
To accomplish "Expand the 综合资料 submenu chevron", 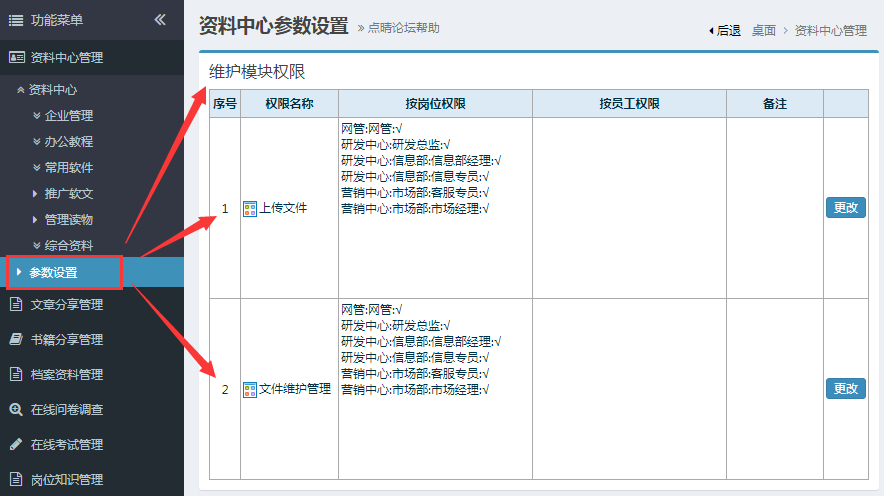I will pos(36,245).
